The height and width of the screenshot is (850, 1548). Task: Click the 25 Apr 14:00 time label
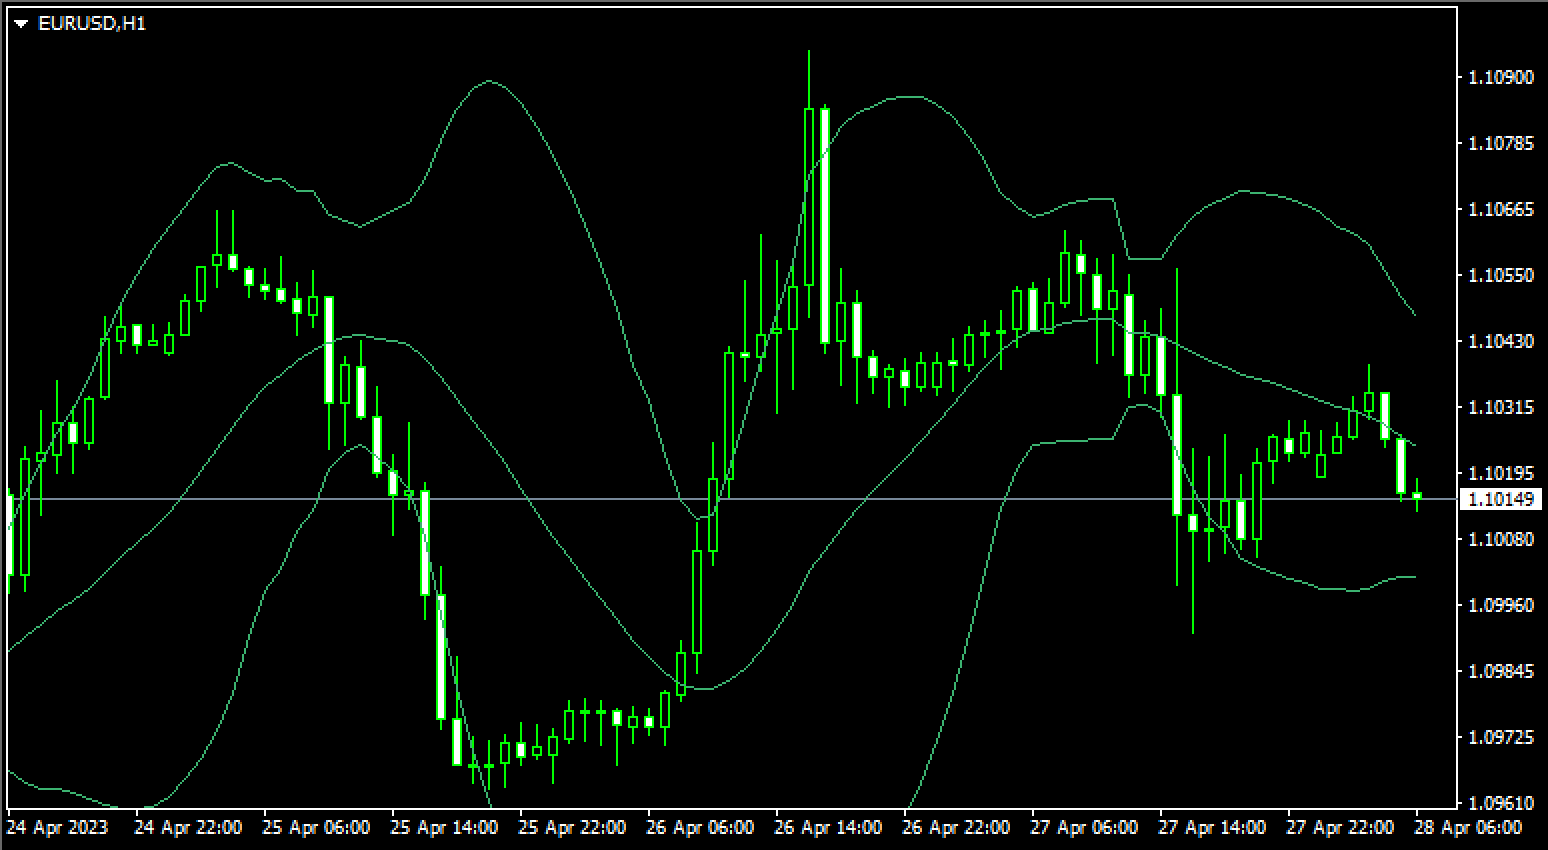(444, 828)
